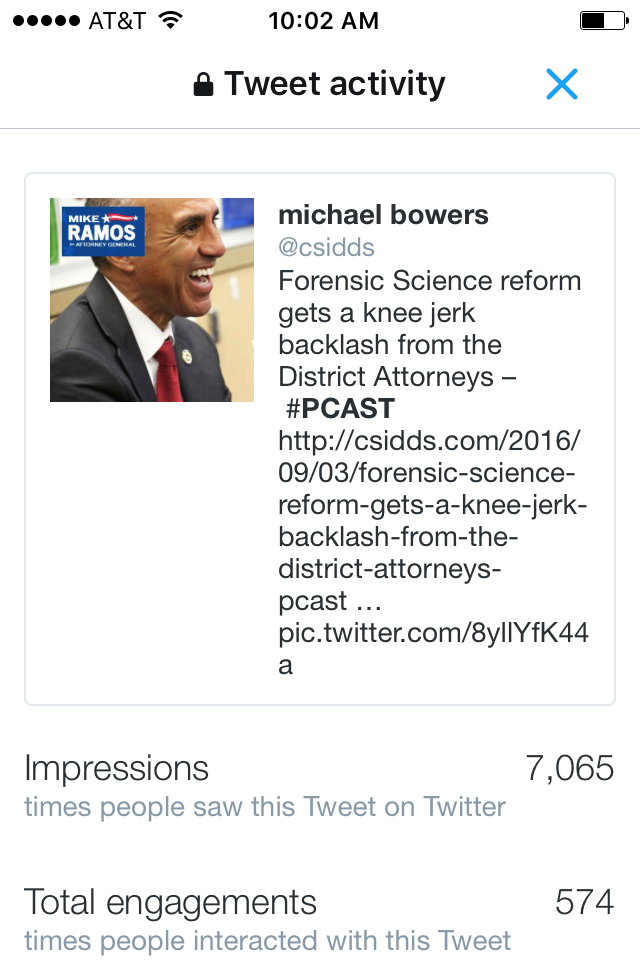Tap the 10:02 AM clock
Image resolution: width=640 pixels, height=960 pixels.
pyautogui.click(x=323, y=21)
